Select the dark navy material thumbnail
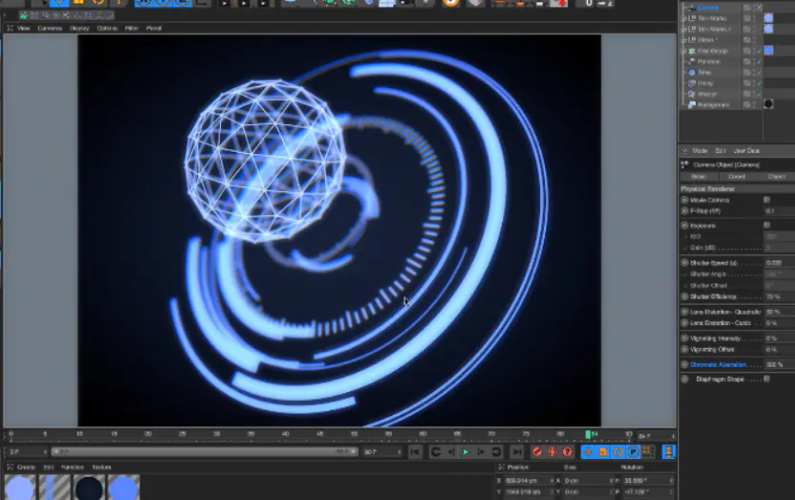This screenshot has height=500, width=795. tap(89, 487)
